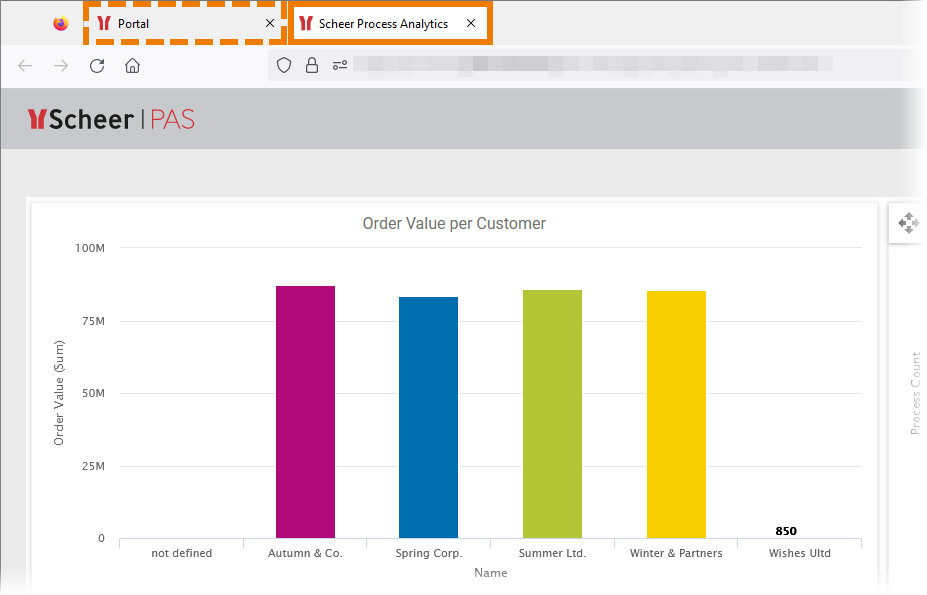Reload the current page
Screen dimensions: 927x595
[x=97, y=66]
